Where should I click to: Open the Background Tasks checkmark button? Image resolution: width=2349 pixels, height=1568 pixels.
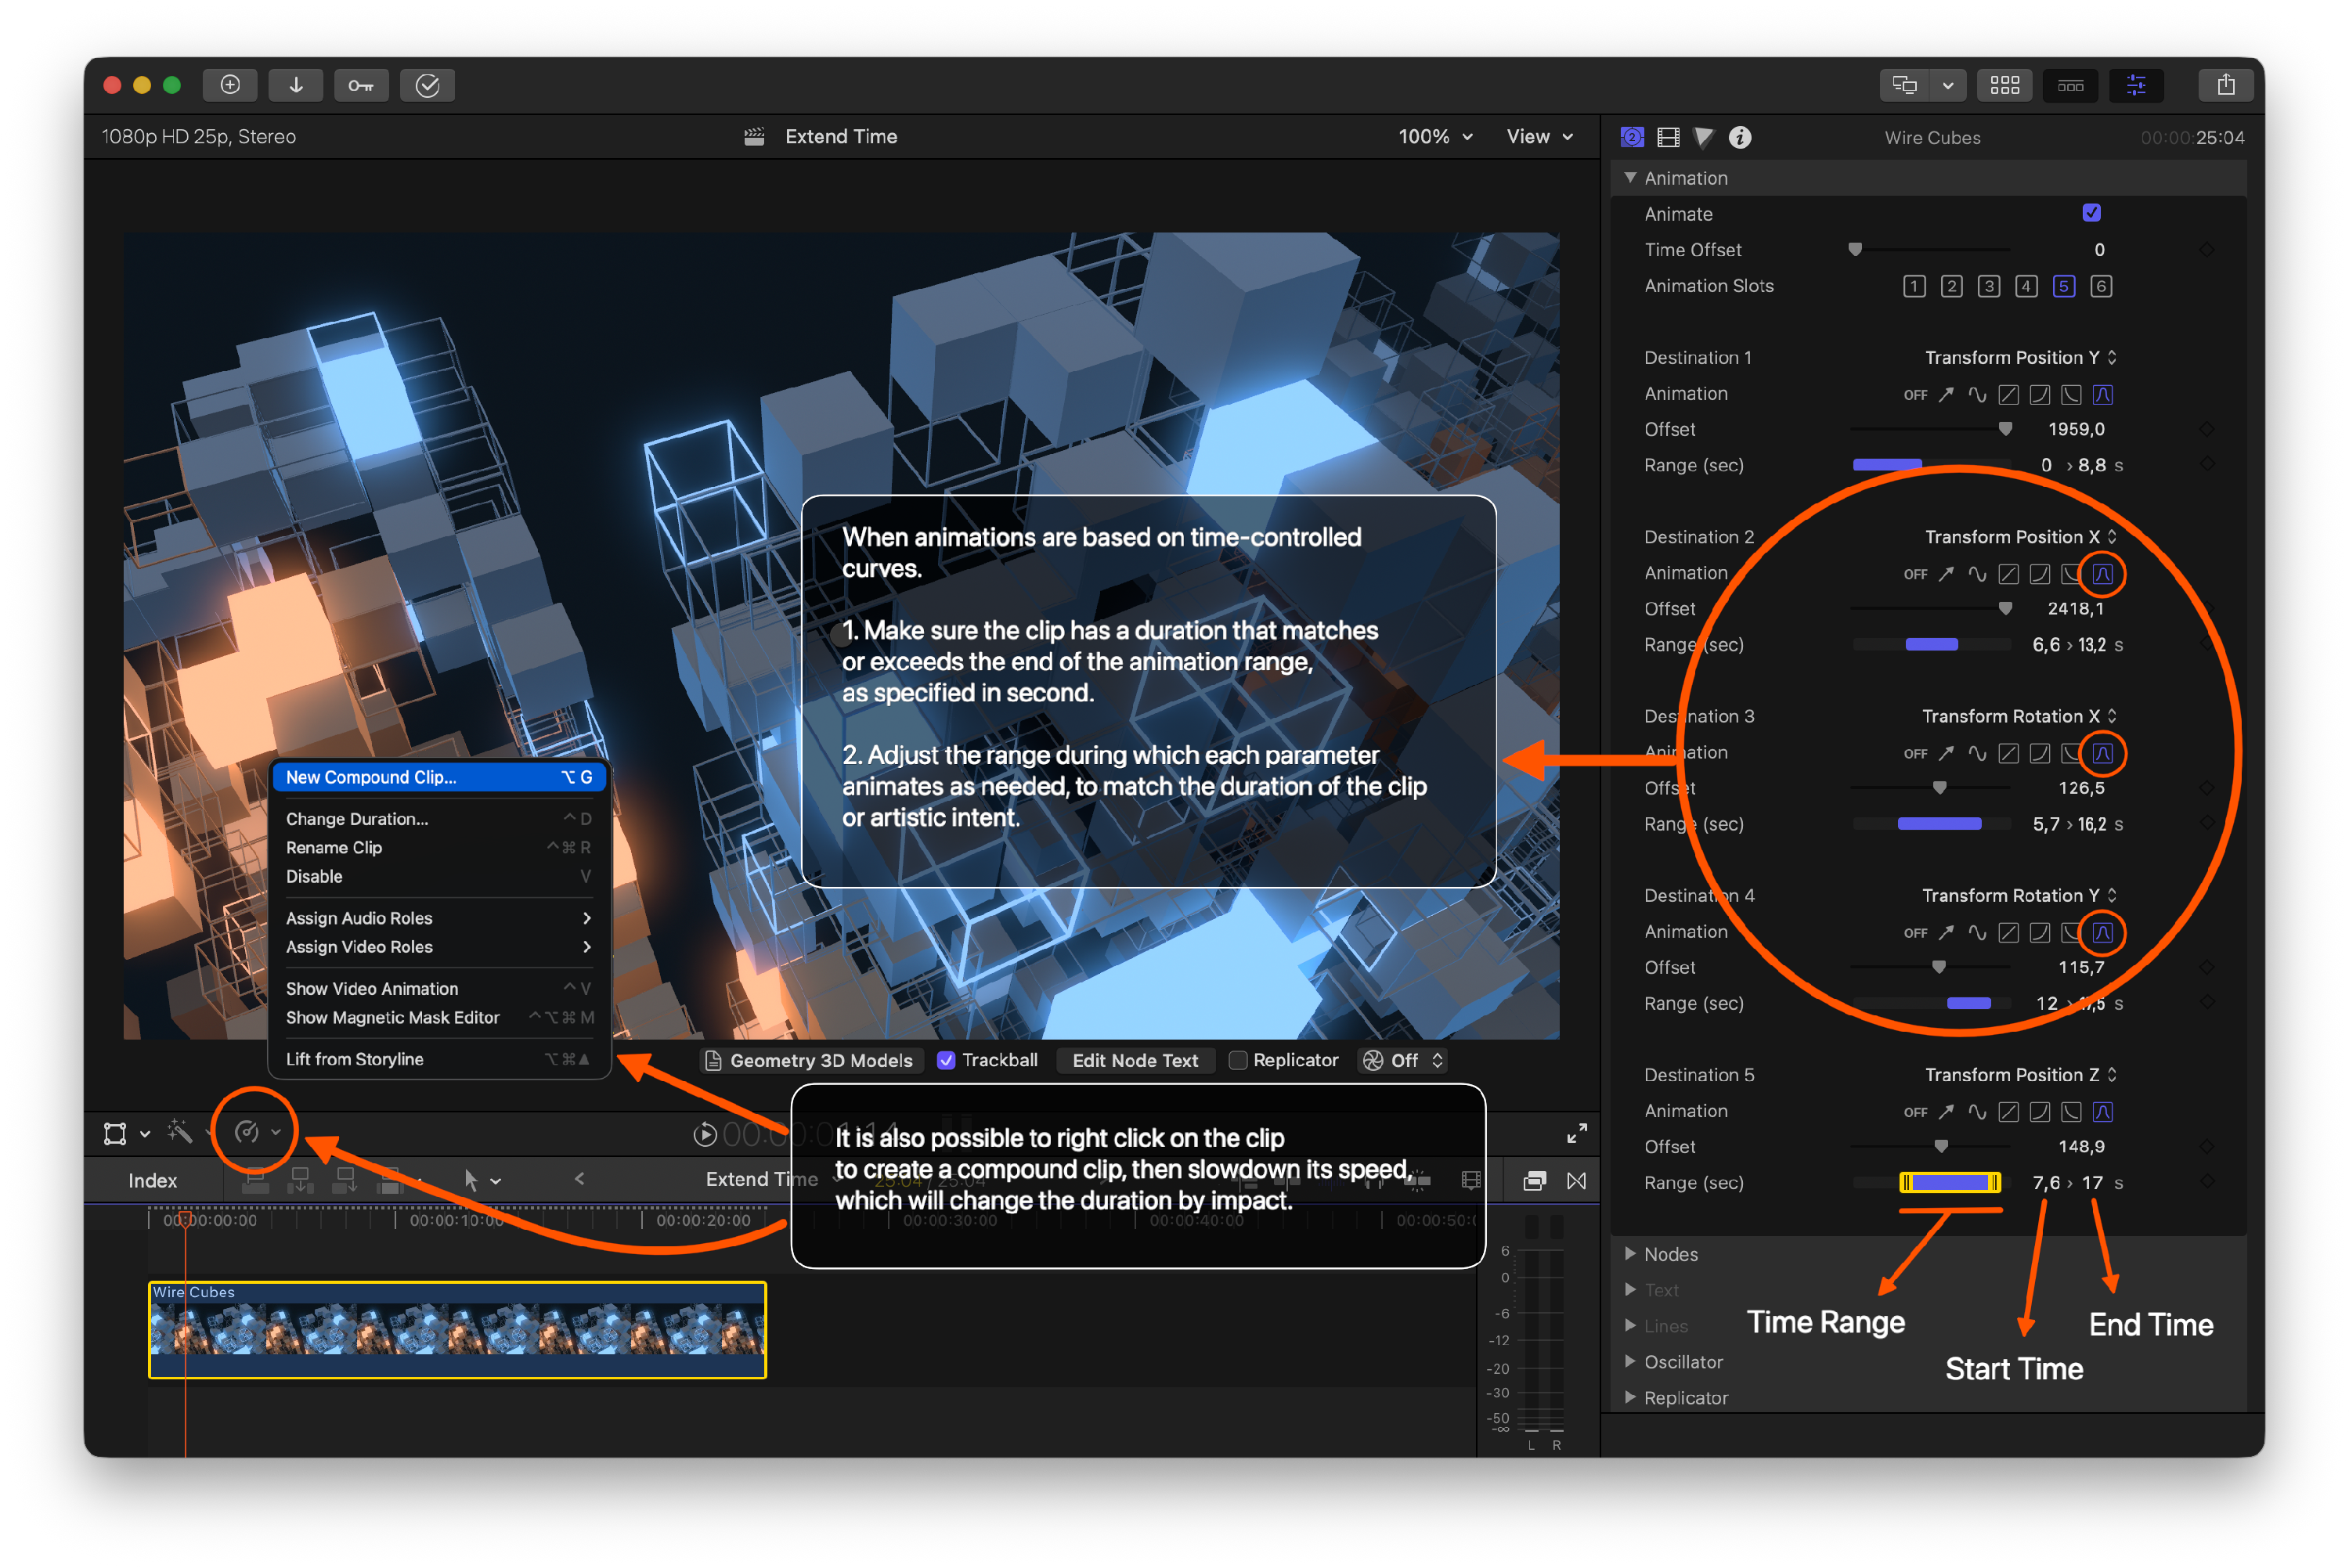pyautogui.click(x=427, y=85)
